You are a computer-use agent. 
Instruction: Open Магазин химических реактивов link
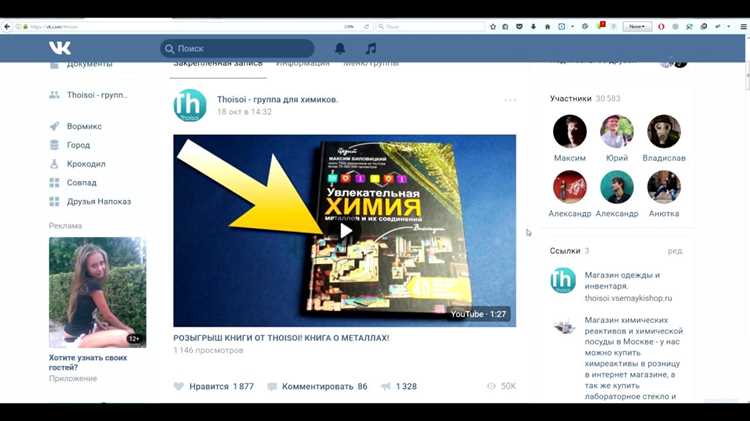[x=634, y=358]
